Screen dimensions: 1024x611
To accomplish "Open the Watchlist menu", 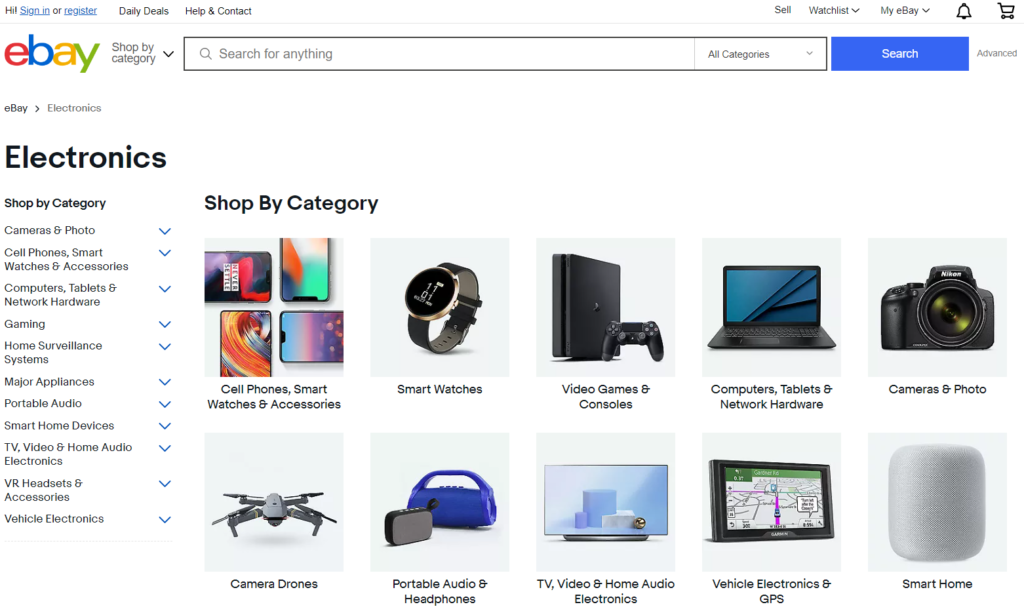I will 833,11.
